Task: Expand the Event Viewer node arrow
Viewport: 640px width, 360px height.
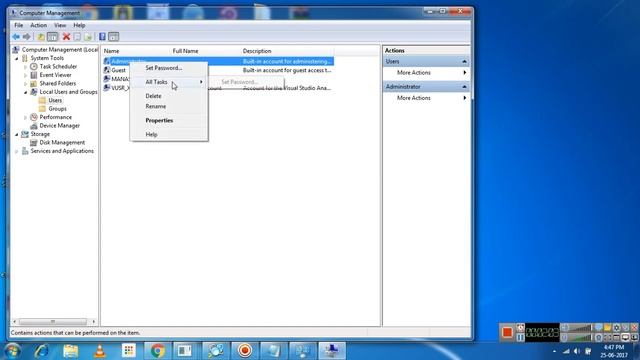Action: [25, 75]
